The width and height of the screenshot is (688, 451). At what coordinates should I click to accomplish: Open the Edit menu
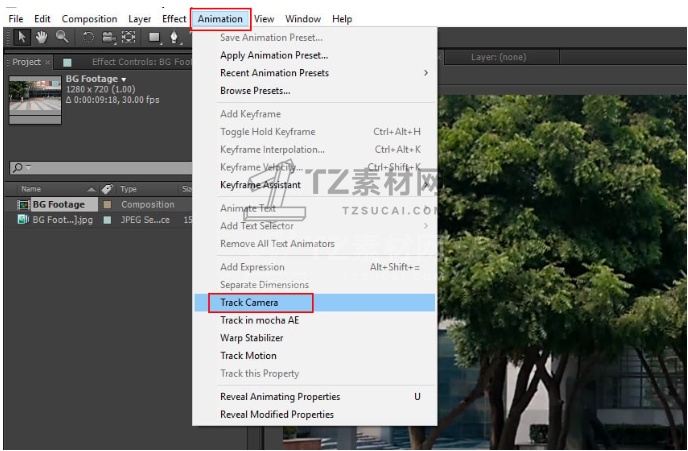42,19
